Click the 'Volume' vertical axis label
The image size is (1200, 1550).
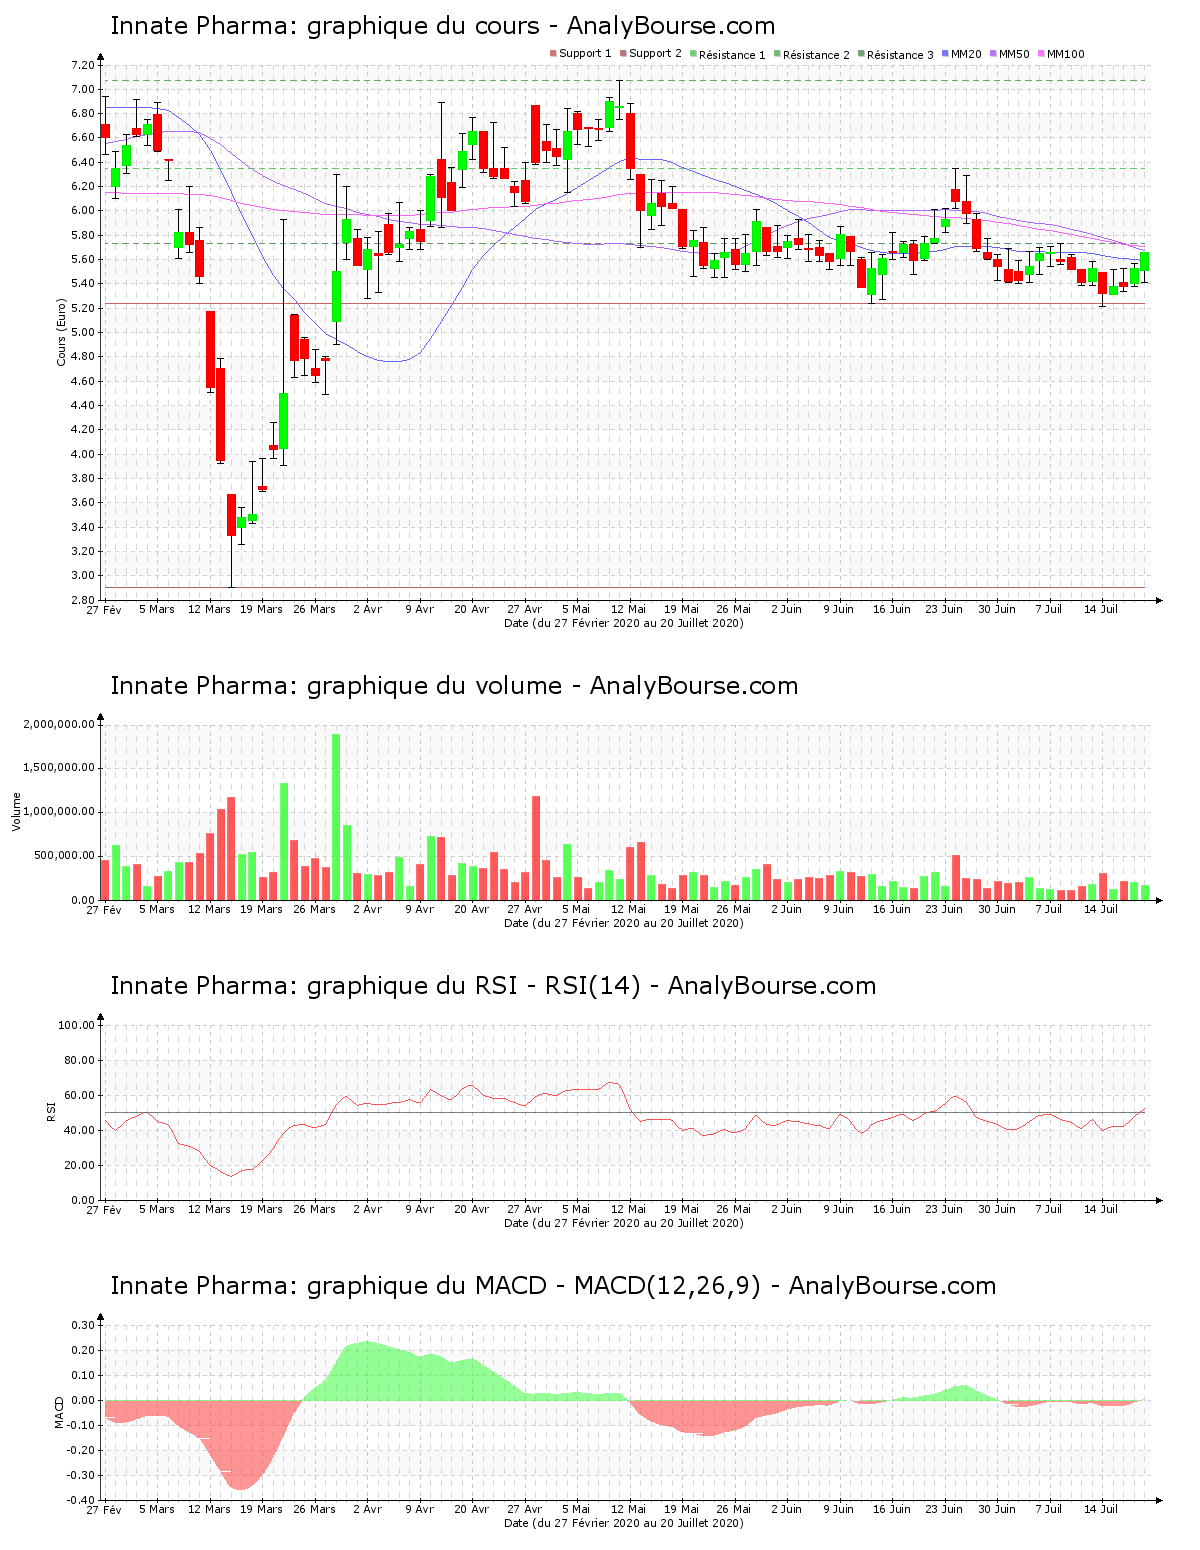(16, 812)
